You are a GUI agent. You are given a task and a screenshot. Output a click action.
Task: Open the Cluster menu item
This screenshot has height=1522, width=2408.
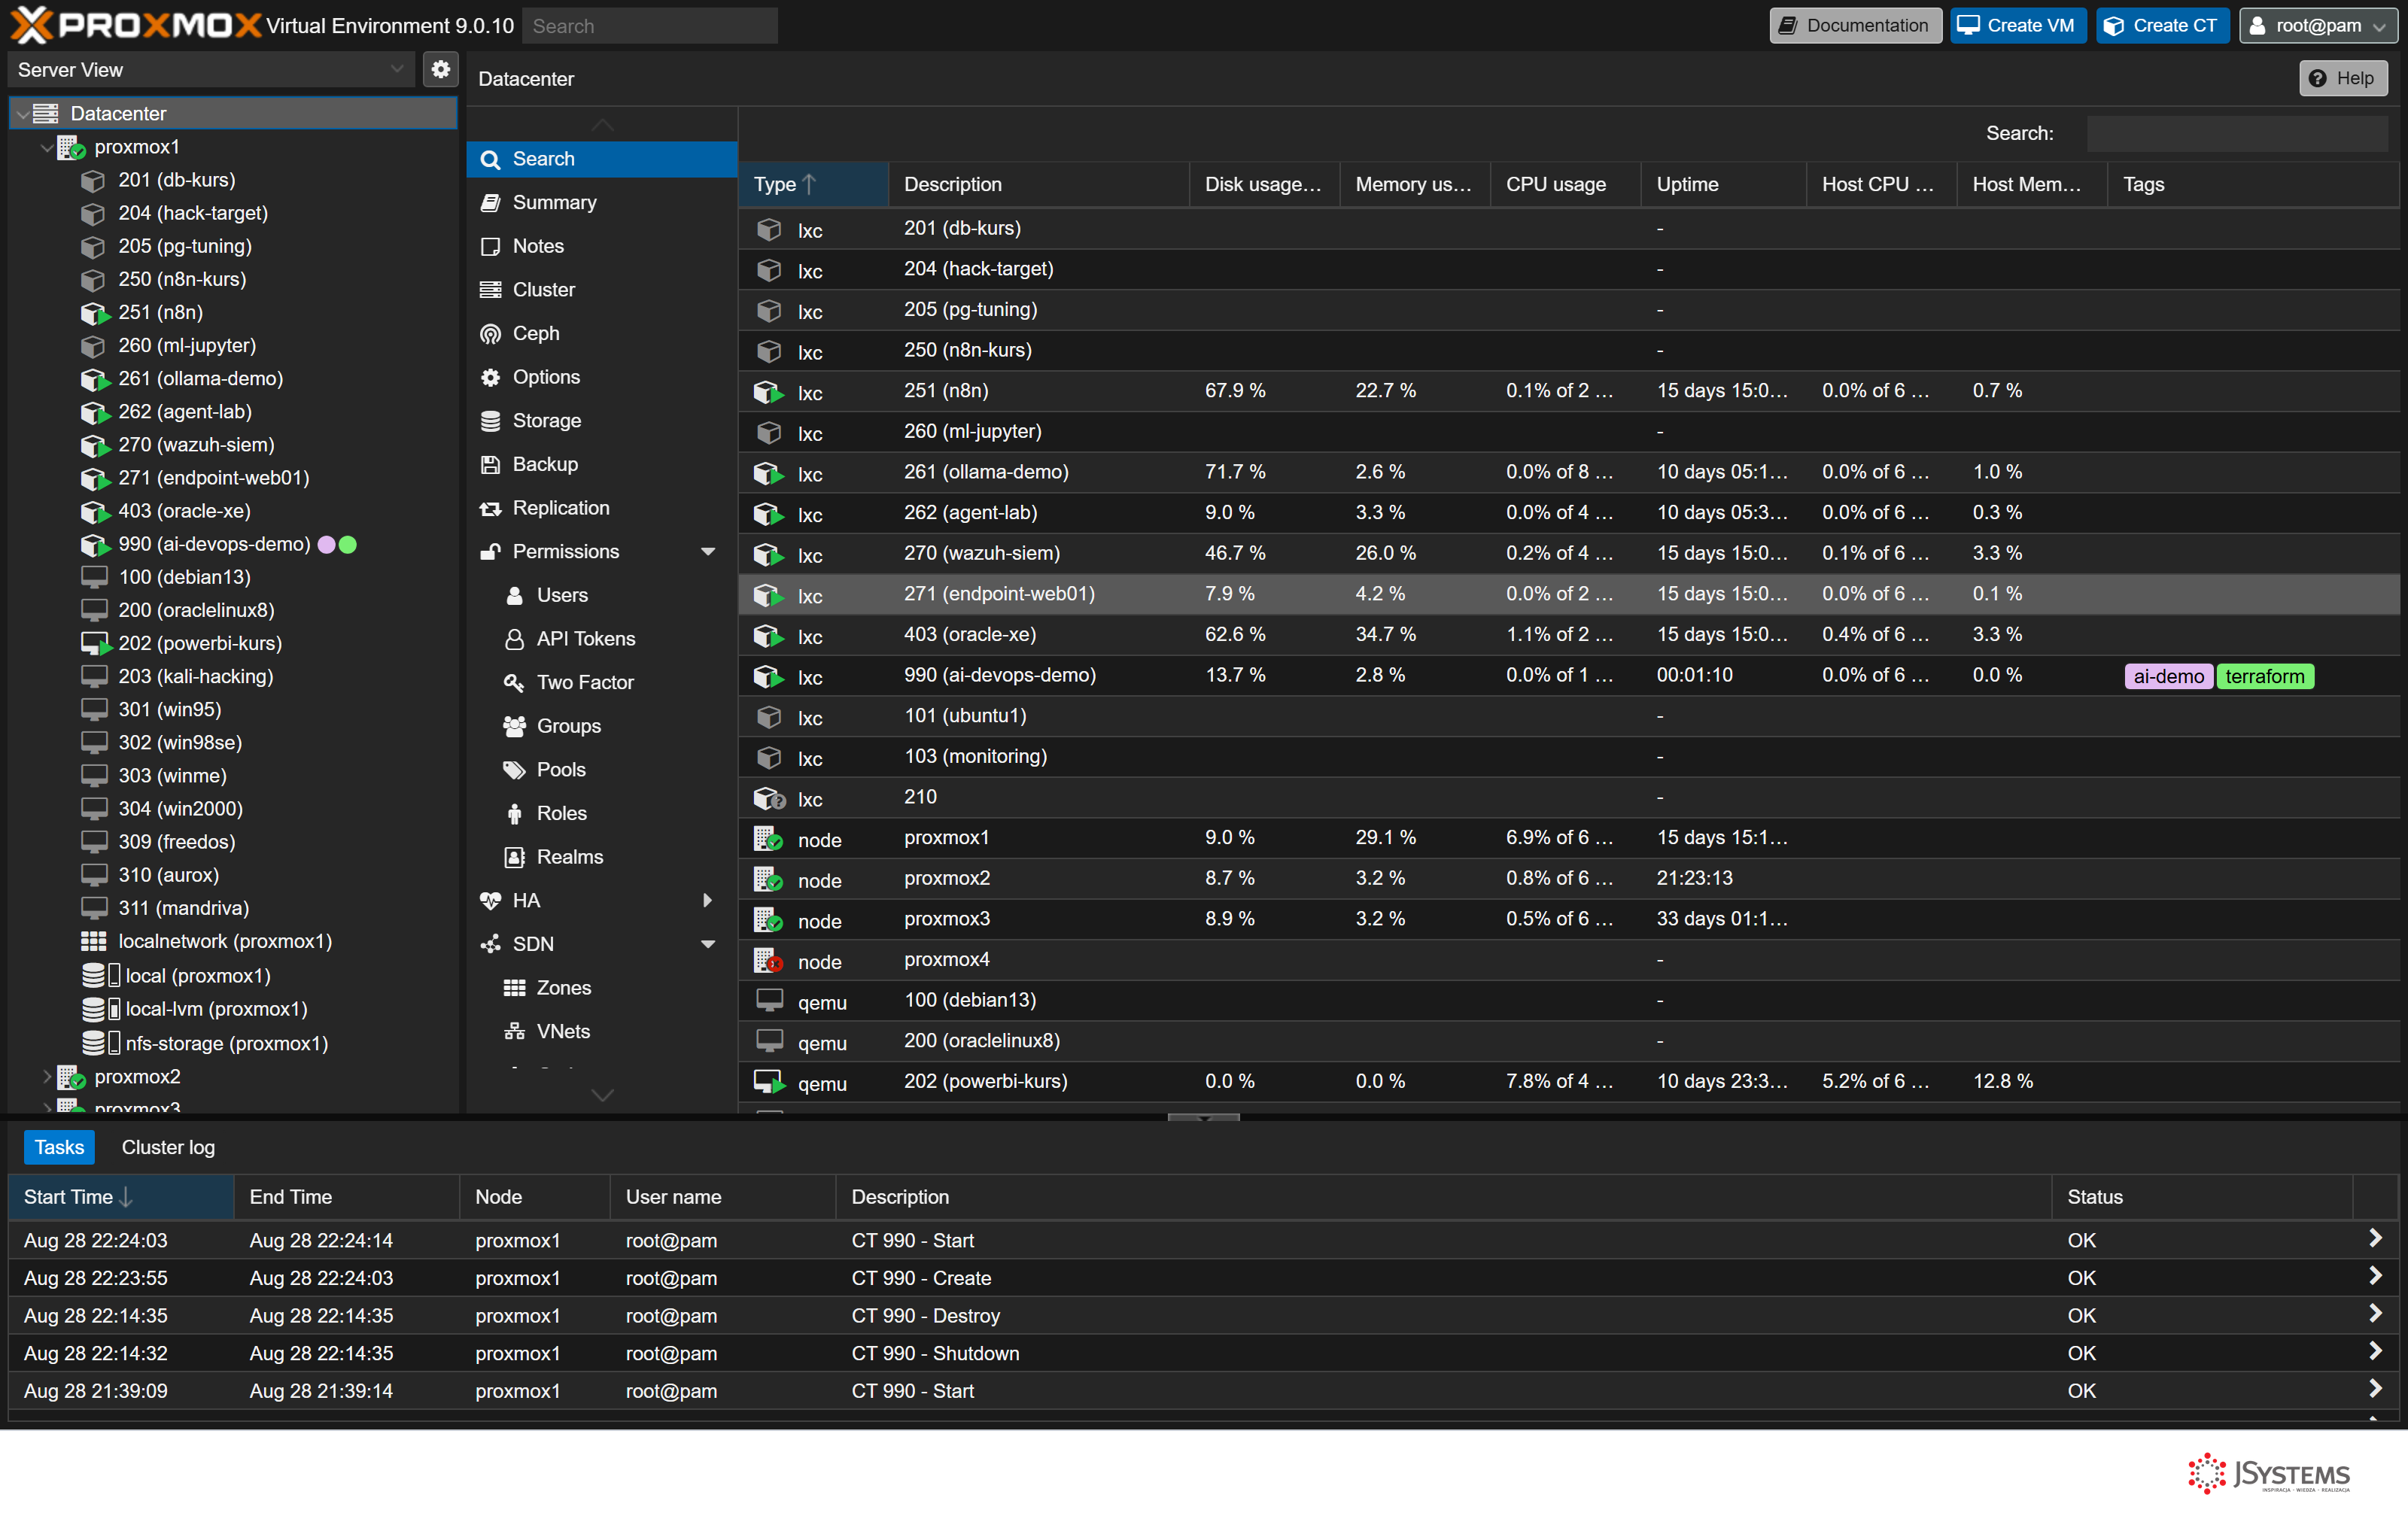point(602,290)
